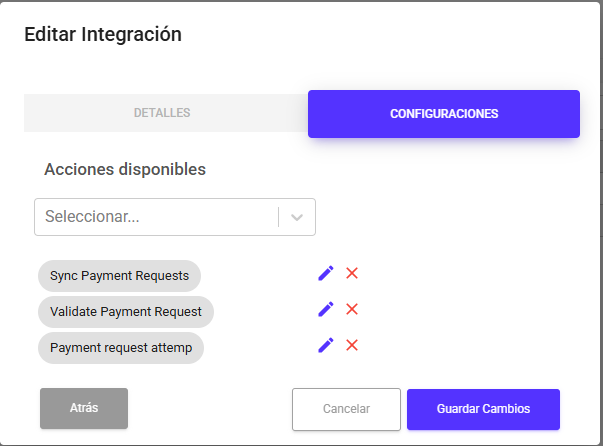Delete the Sync Payment Requests action
Image resolution: width=603 pixels, height=446 pixels.
point(352,274)
